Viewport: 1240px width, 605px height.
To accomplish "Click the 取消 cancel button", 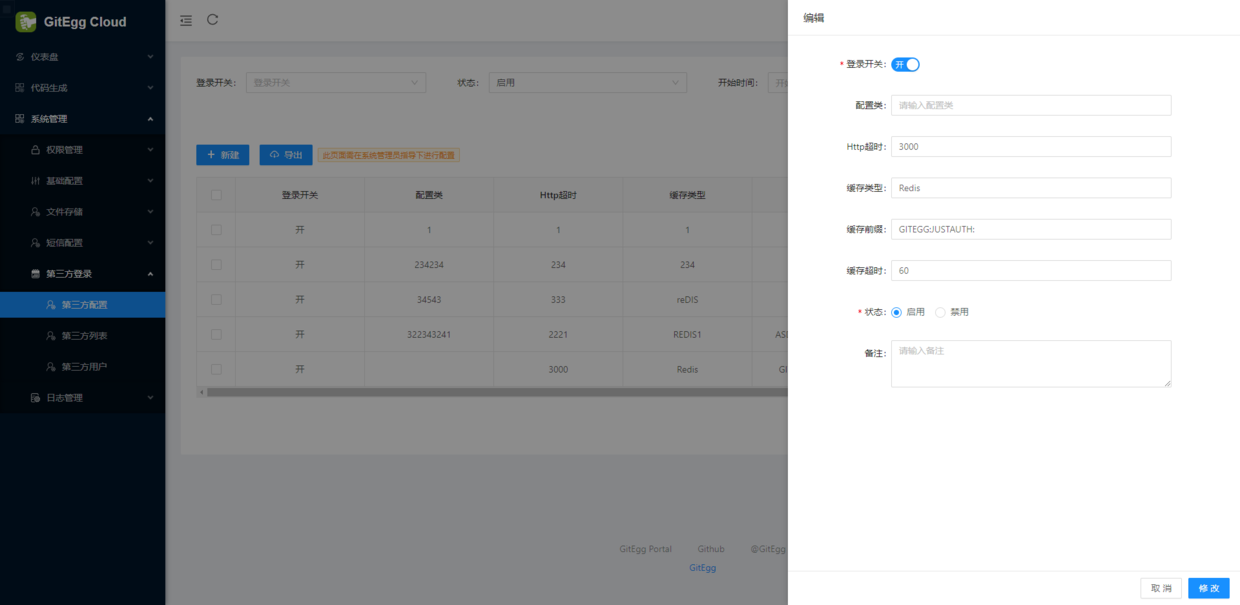I will pyautogui.click(x=1161, y=588).
